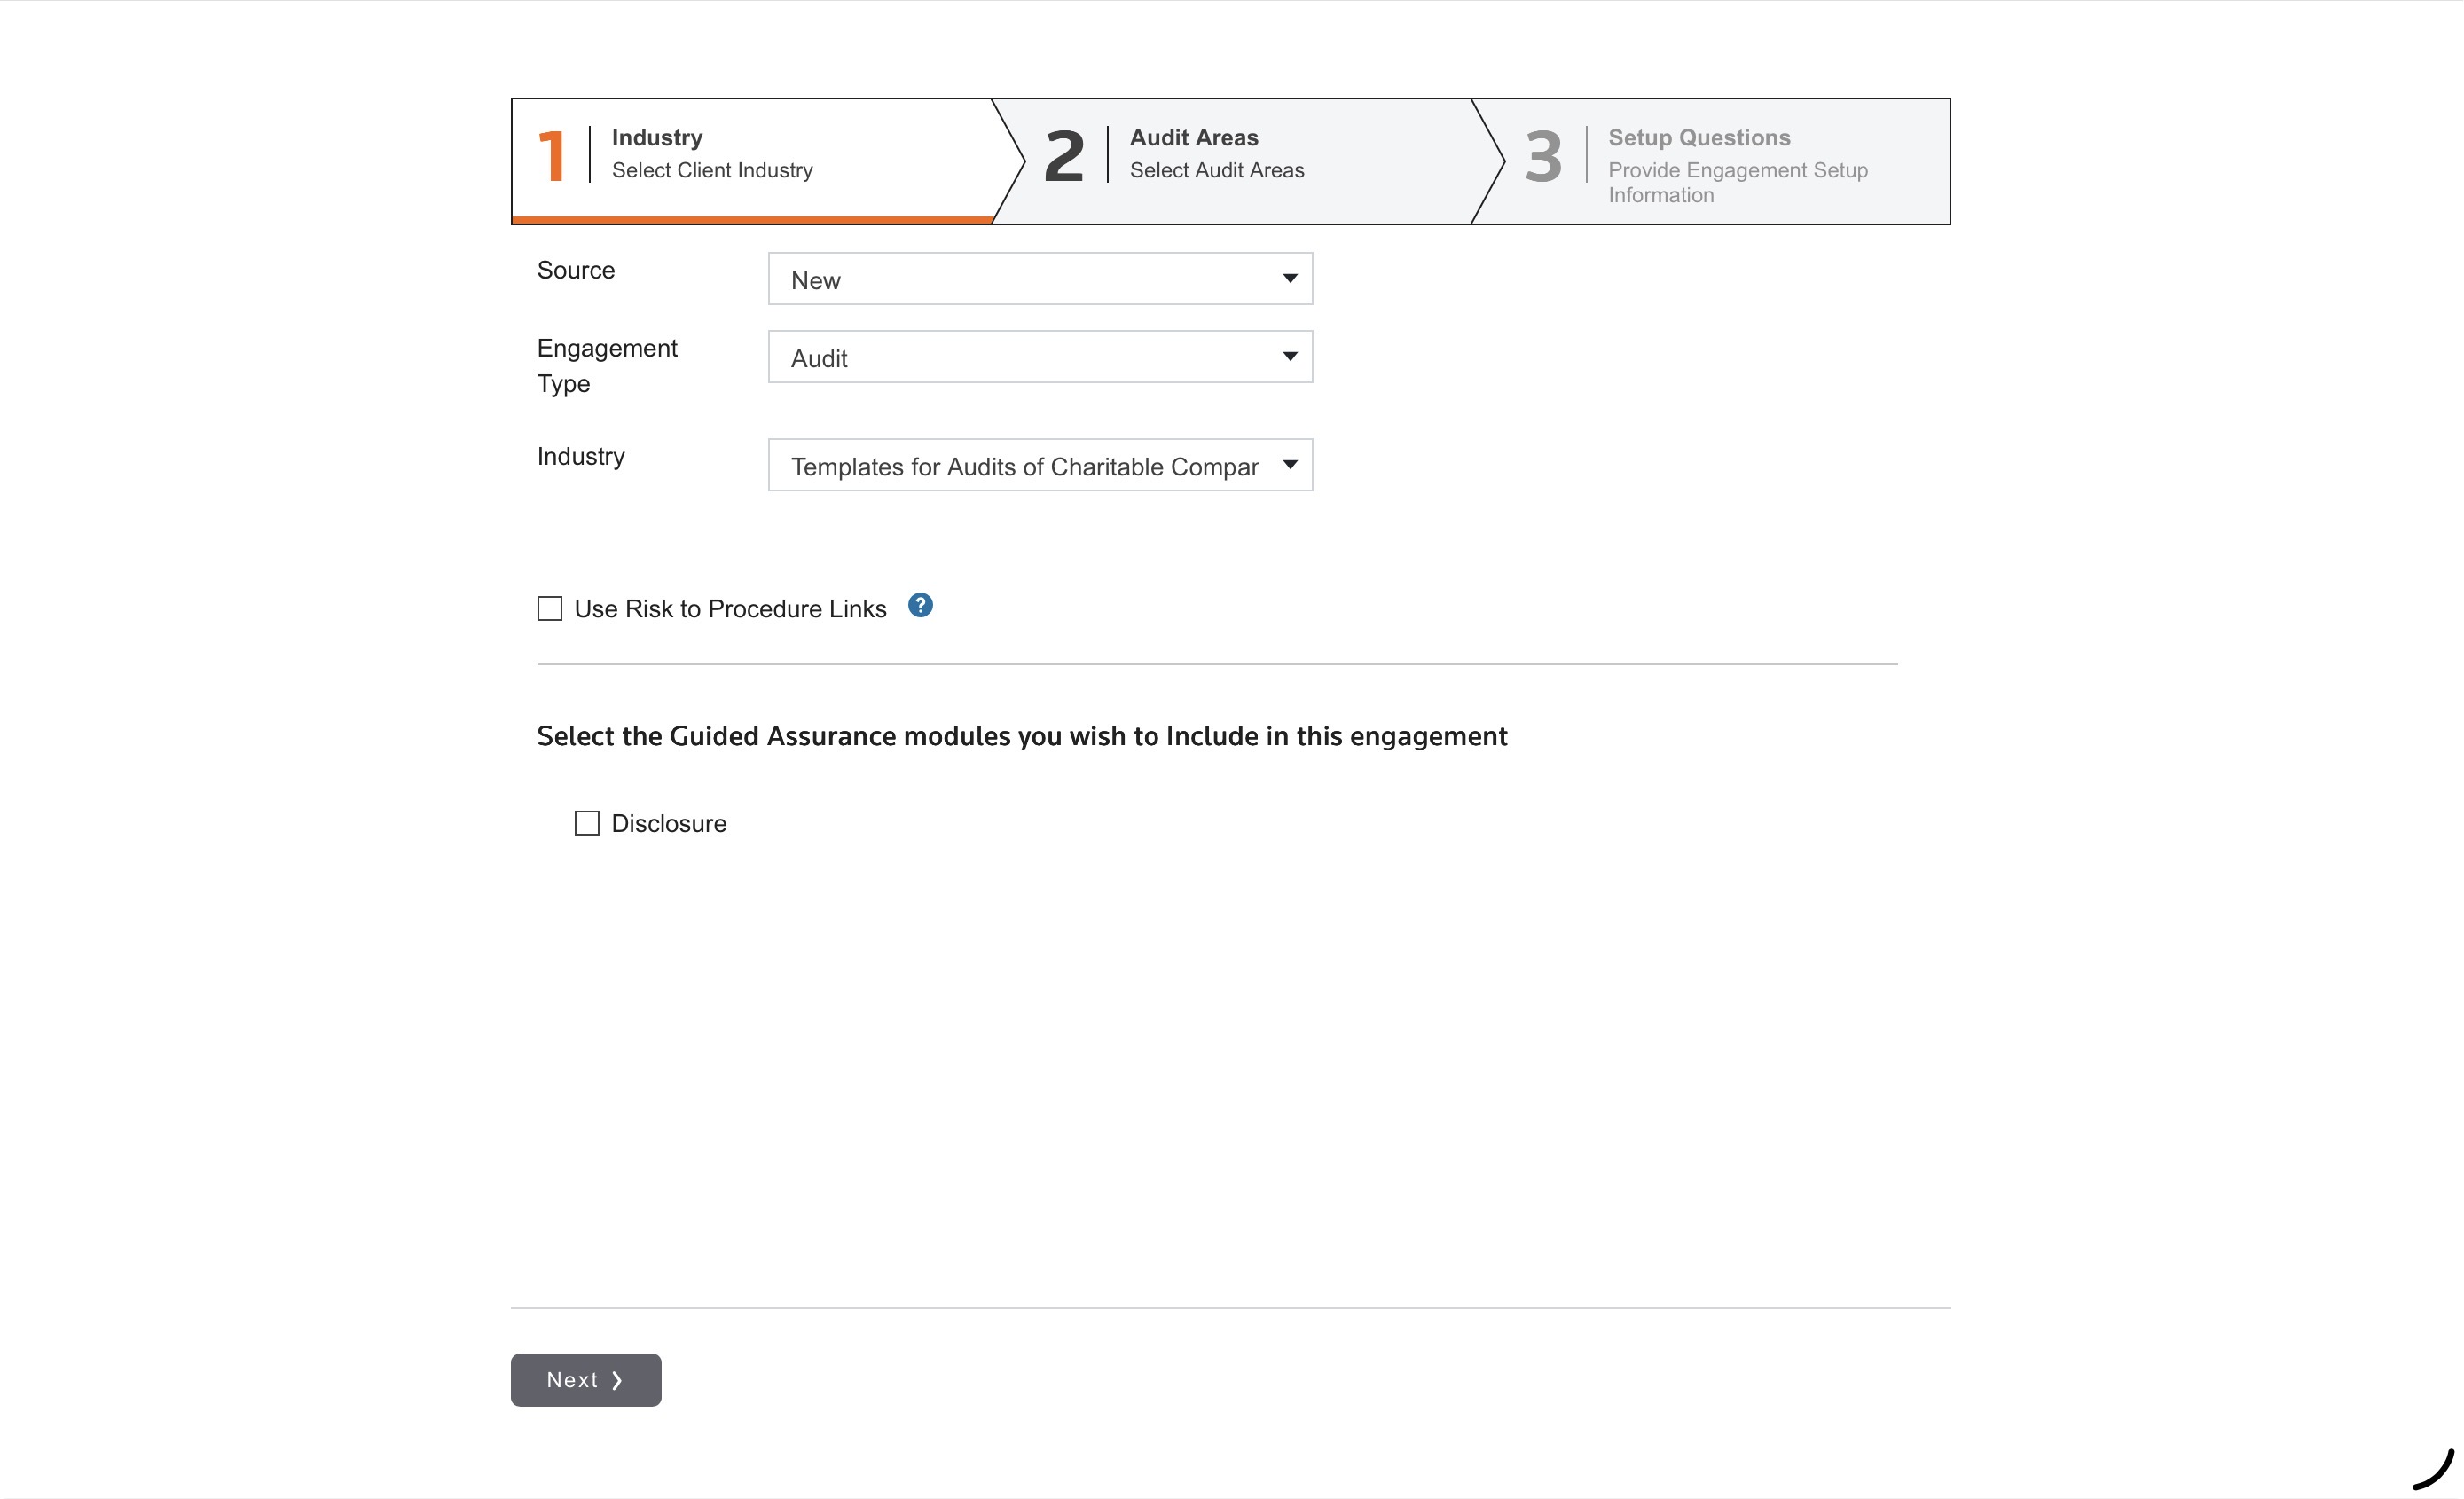The width and height of the screenshot is (2464, 1499).
Task: Click the Select Client Industry step subtitle
Action: (x=712, y=170)
